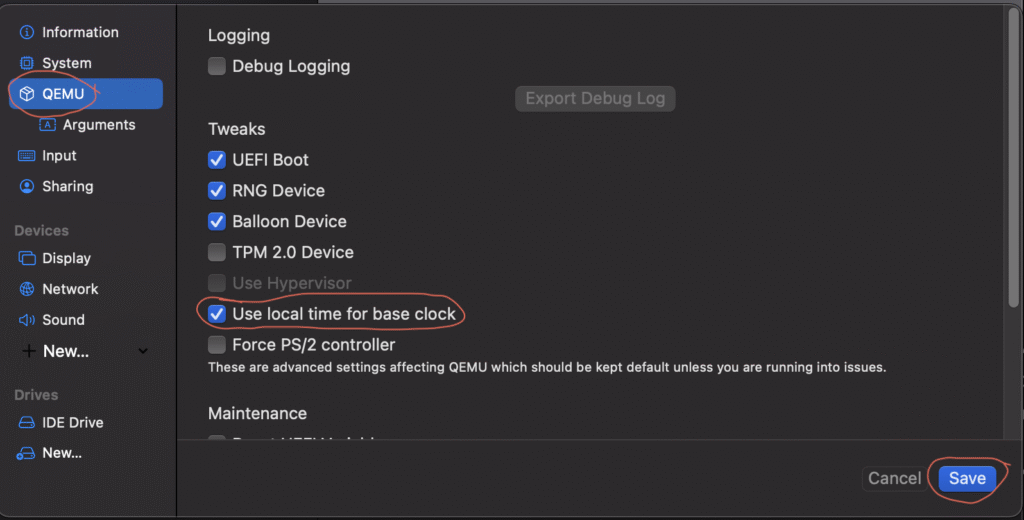Click the Network globe icon

click(x=27, y=289)
